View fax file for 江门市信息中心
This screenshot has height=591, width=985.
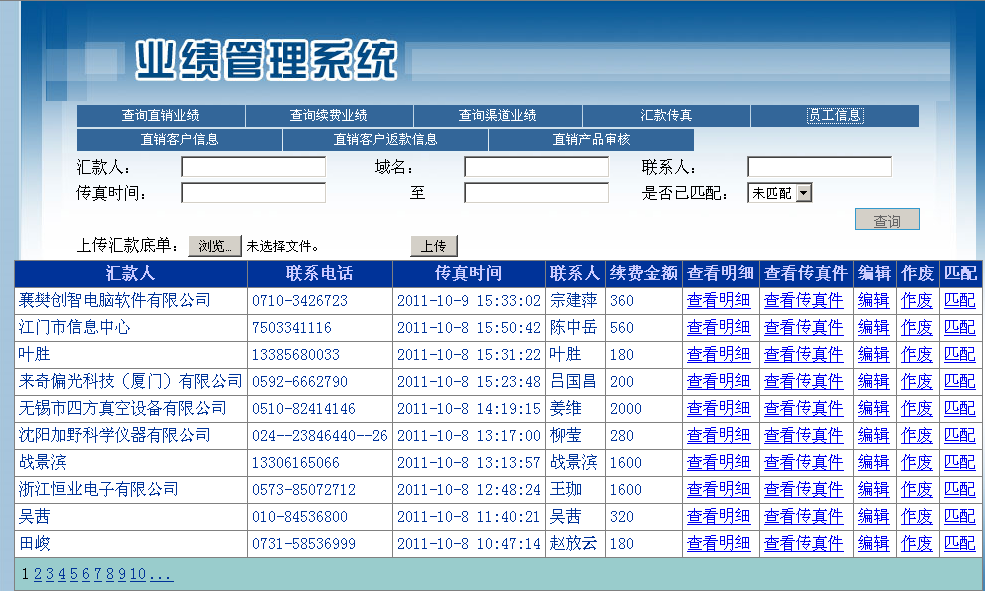click(803, 328)
